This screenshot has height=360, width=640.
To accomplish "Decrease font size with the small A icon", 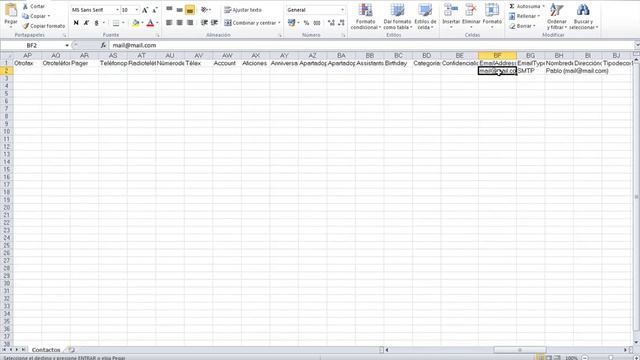I will click(x=155, y=10).
